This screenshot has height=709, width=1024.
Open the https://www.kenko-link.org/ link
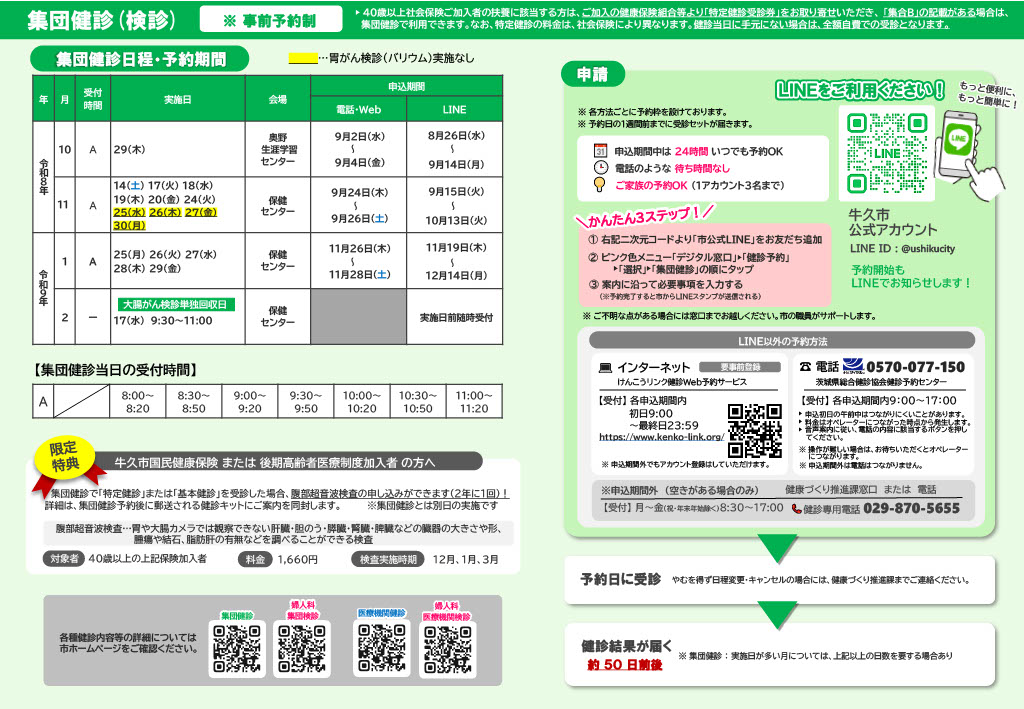tap(662, 437)
